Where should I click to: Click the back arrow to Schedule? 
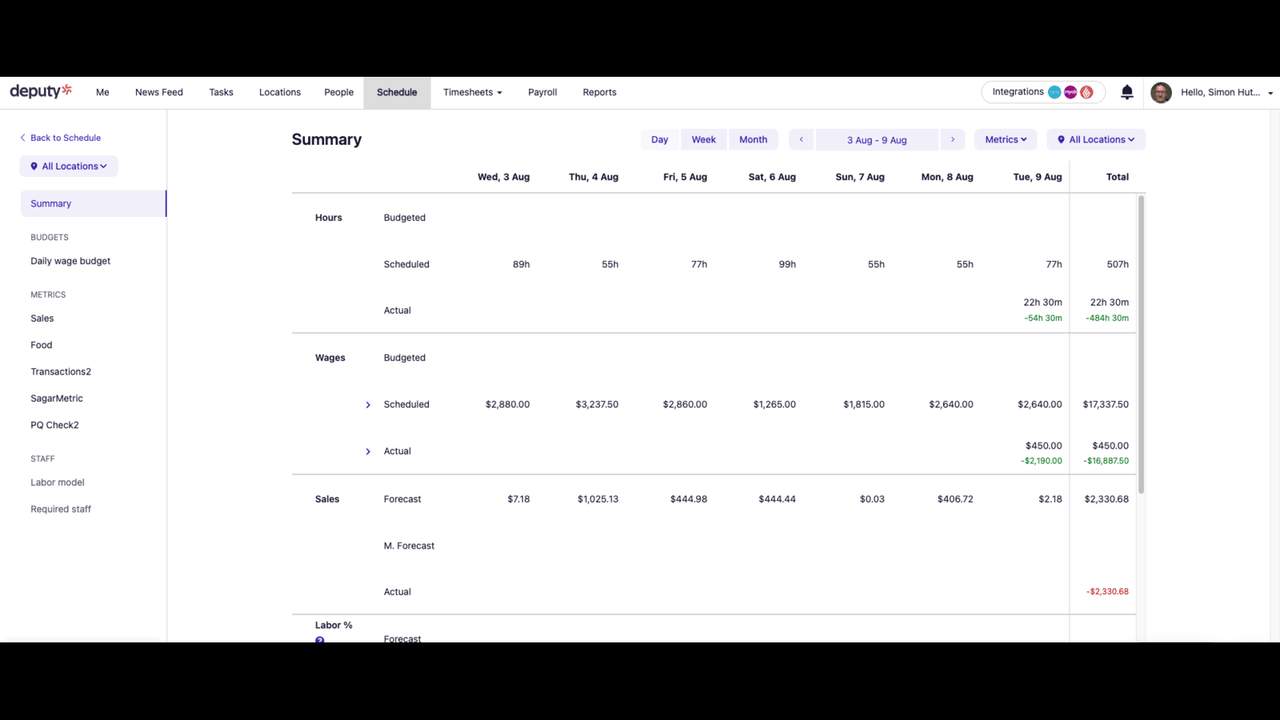click(23, 138)
